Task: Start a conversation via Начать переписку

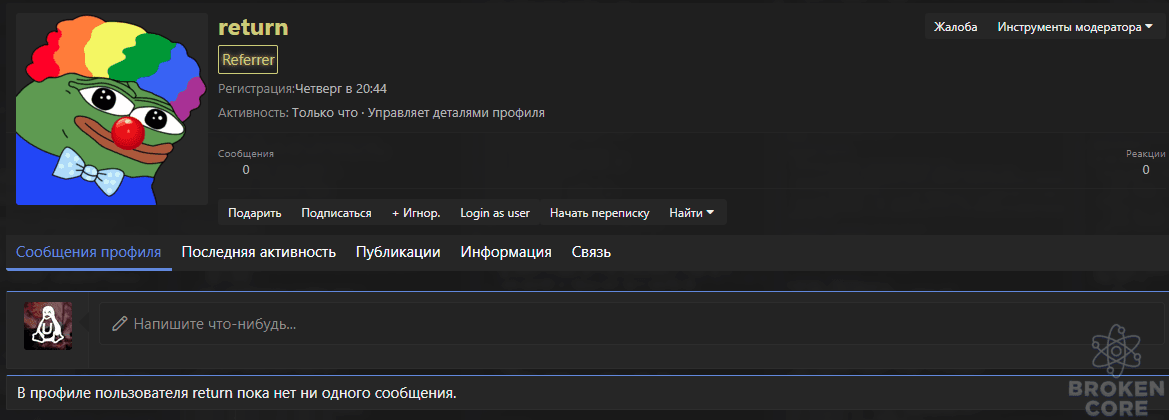Action: 599,213
